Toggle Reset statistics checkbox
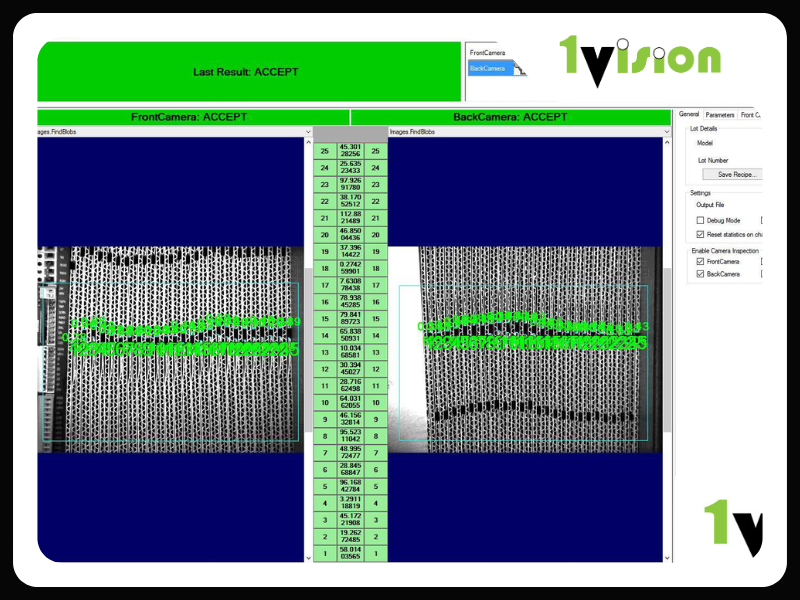This screenshot has height=600, width=800. coord(700,234)
